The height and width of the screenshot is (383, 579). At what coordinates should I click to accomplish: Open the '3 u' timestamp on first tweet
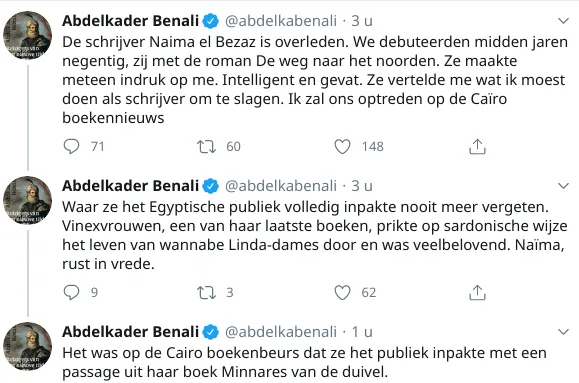(362, 21)
